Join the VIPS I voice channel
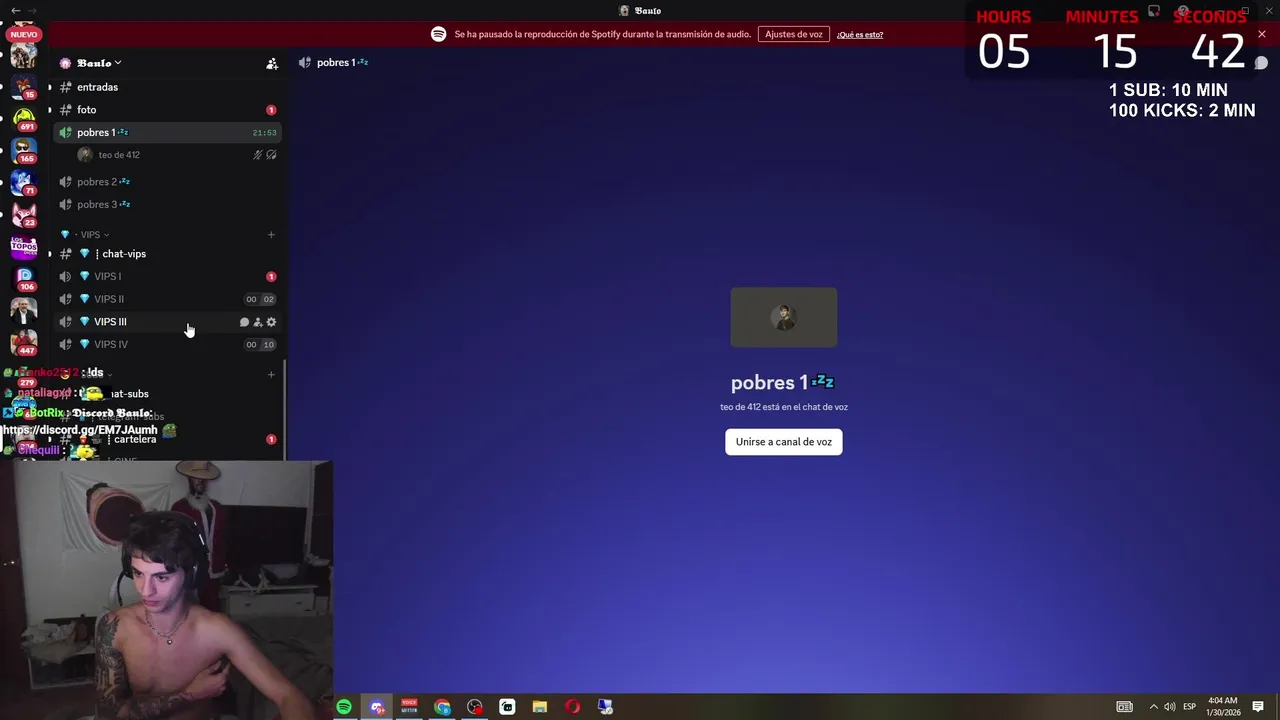 [166, 276]
